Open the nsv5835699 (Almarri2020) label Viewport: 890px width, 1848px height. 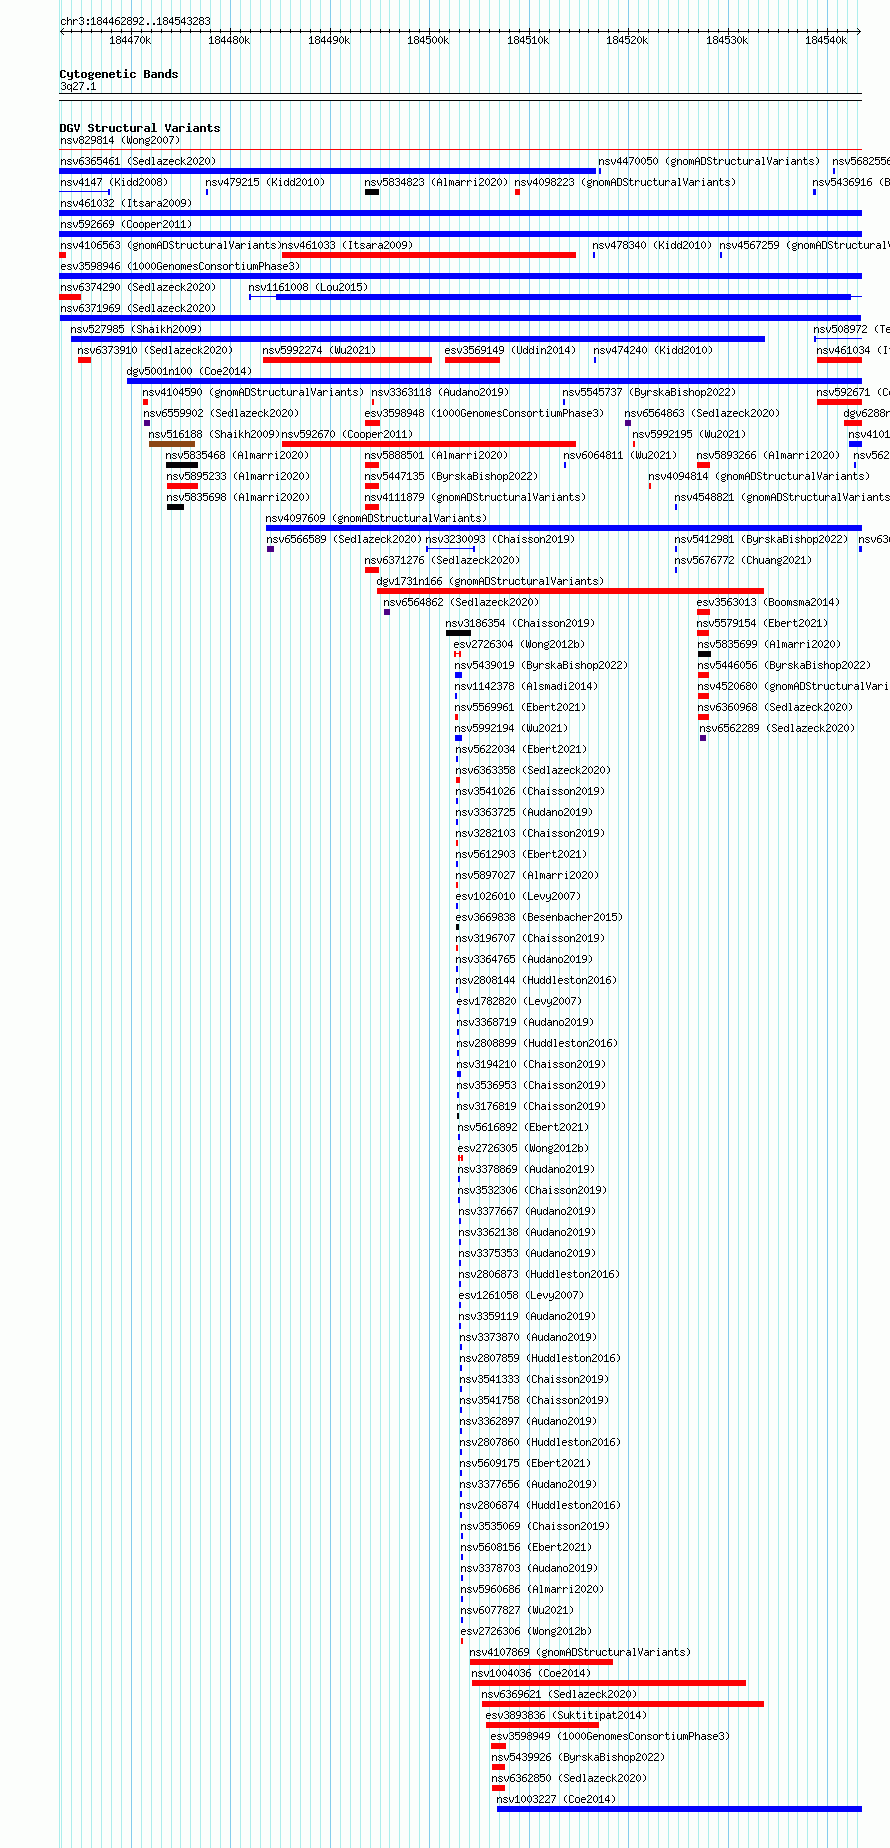[769, 644]
